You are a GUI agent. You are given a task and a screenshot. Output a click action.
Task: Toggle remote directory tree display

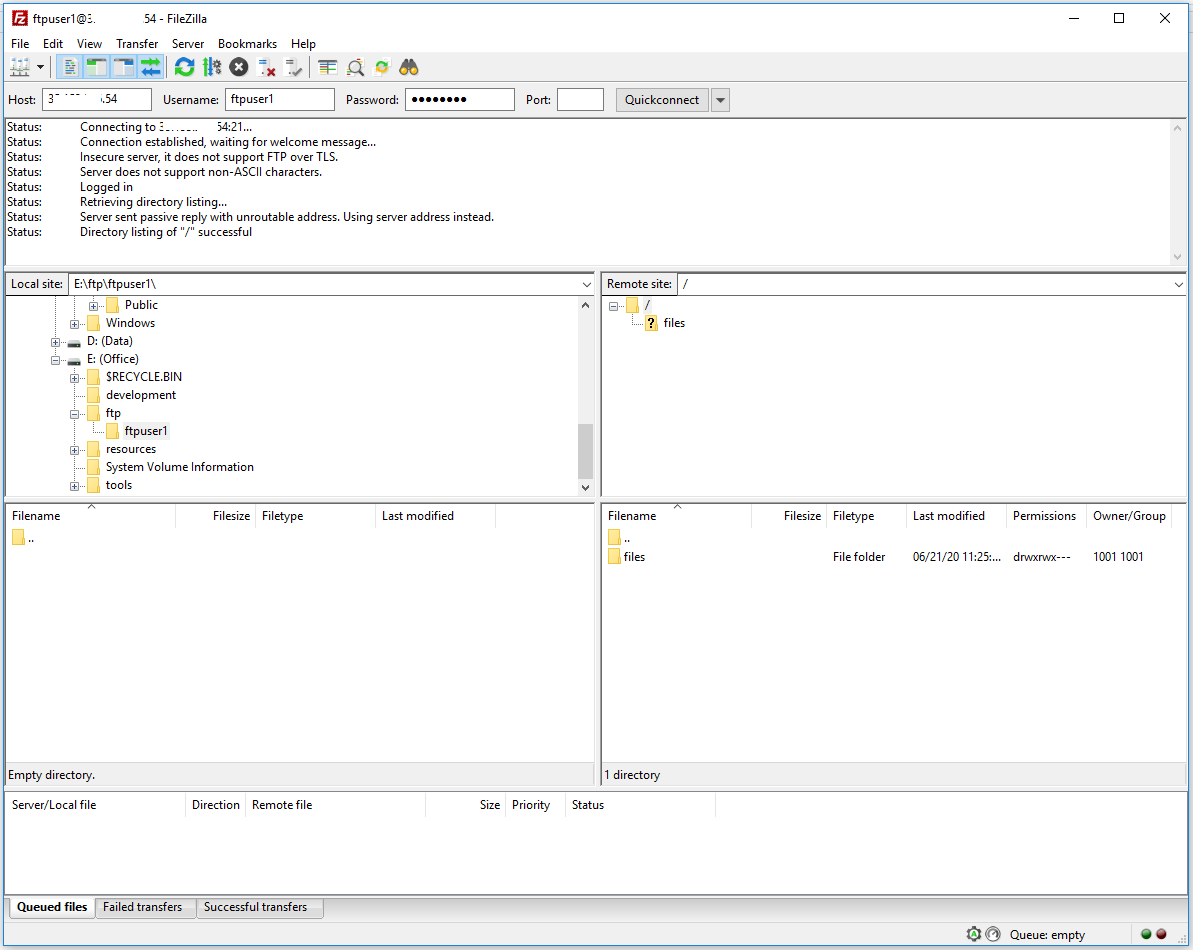click(x=123, y=68)
